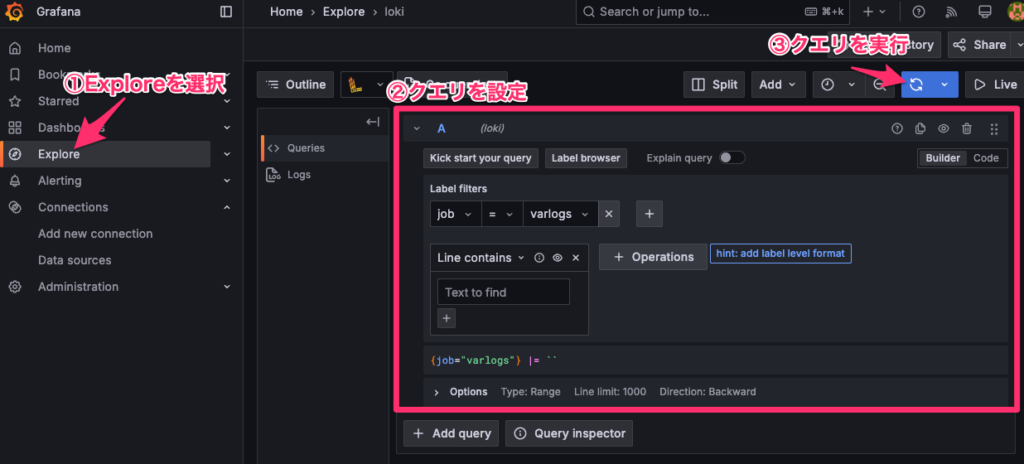
Task: Click the Share button
Action: (x=980, y=45)
